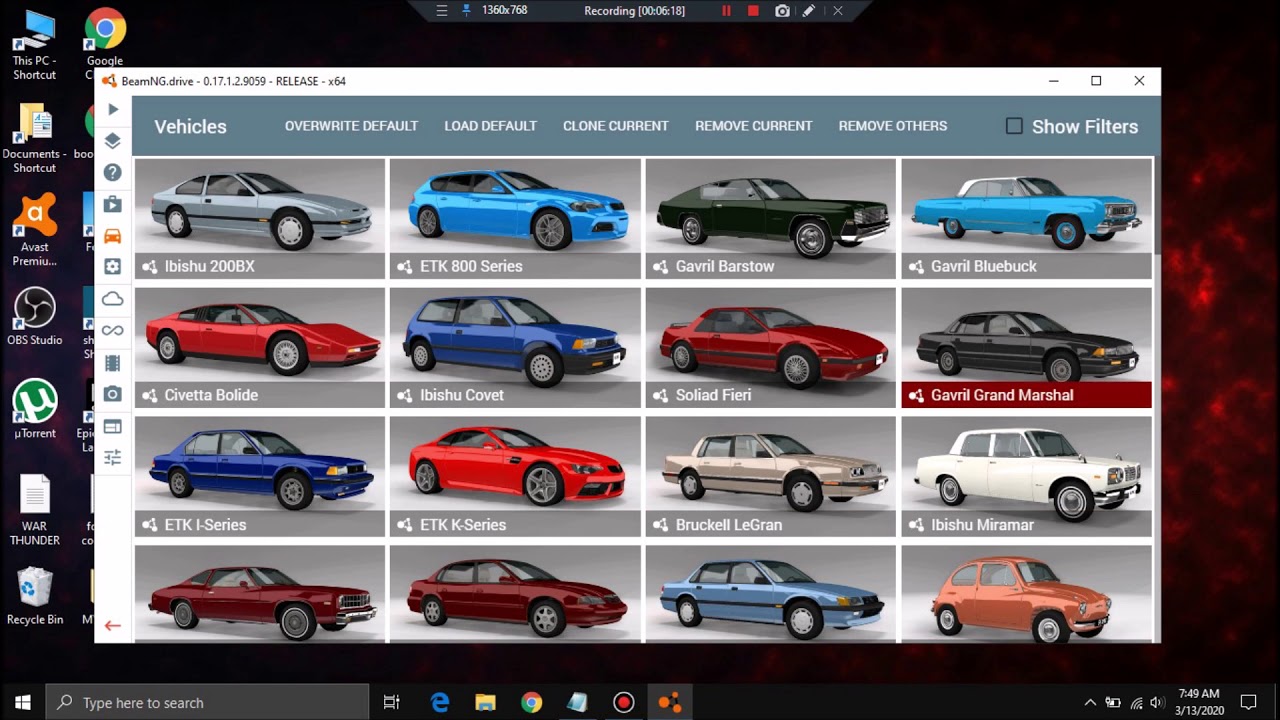The height and width of the screenshot is (720, 1280).
Task: Choose the Ibishu Miramar car
Action: point(1026,476)
